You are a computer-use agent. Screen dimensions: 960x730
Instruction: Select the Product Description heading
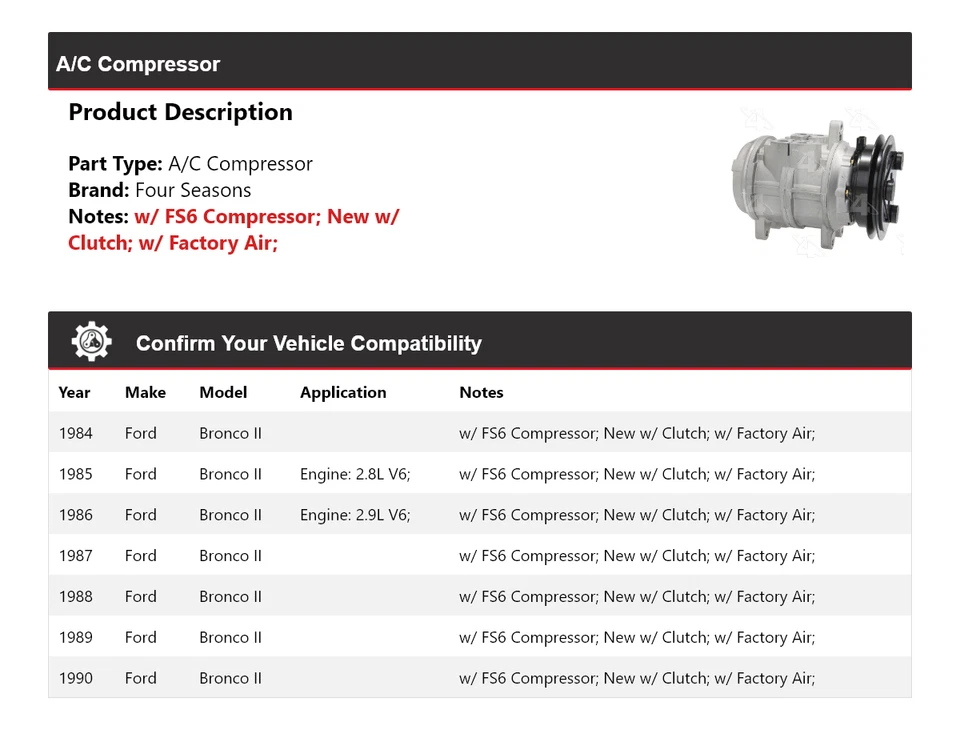point(180,112)
